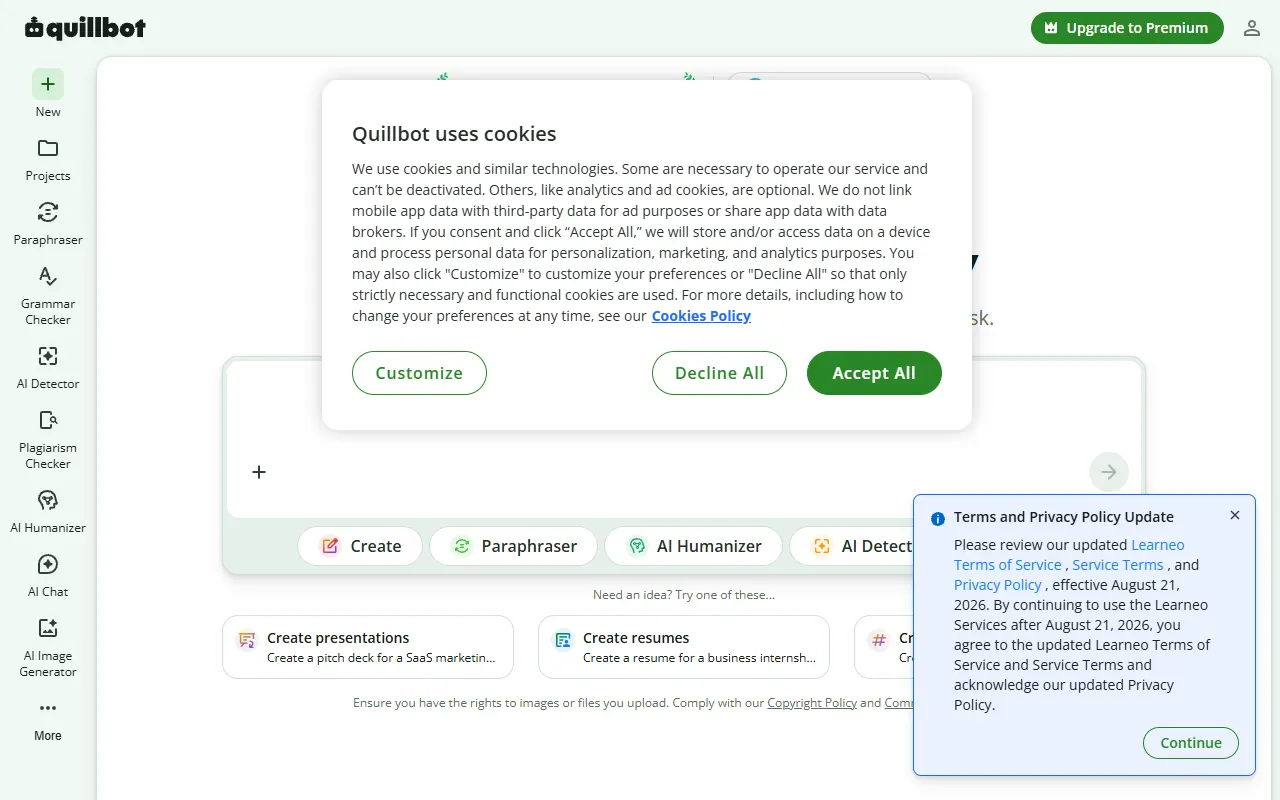Open AI Detector from sidebar
1280x800 pixels.
(x=48, y=356)
